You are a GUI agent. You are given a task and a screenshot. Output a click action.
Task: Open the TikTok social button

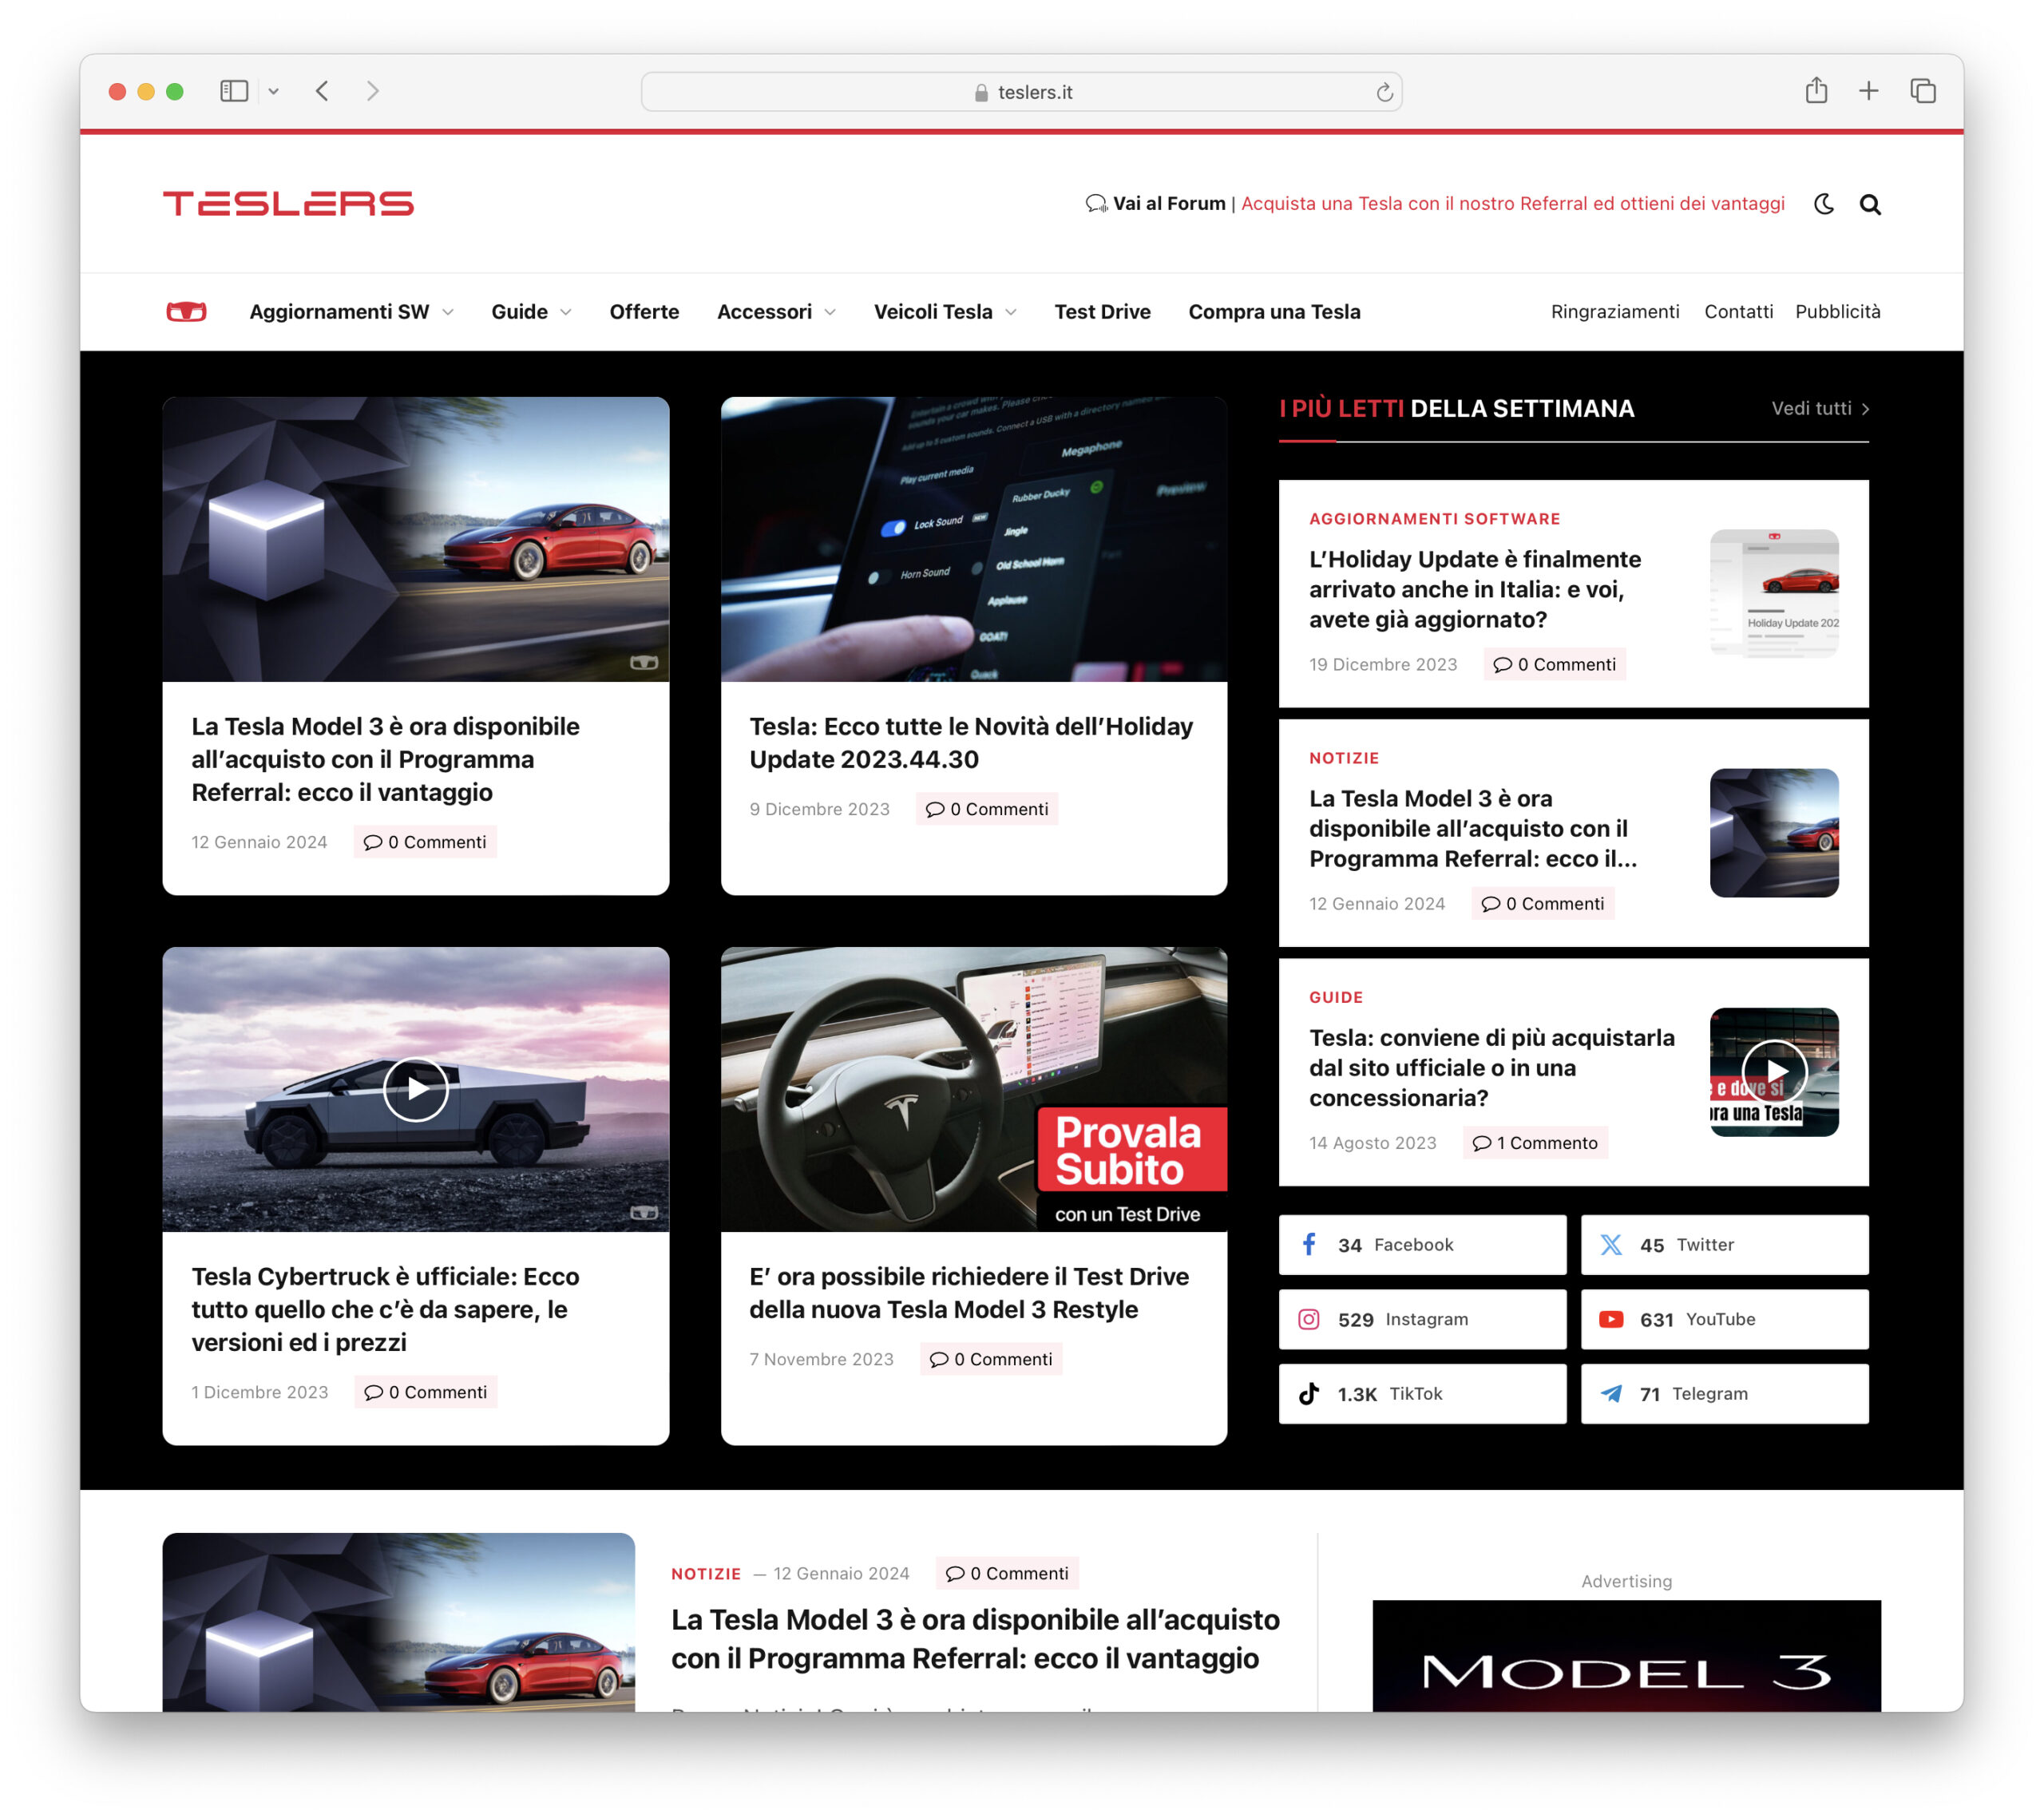[1422, 1394]
